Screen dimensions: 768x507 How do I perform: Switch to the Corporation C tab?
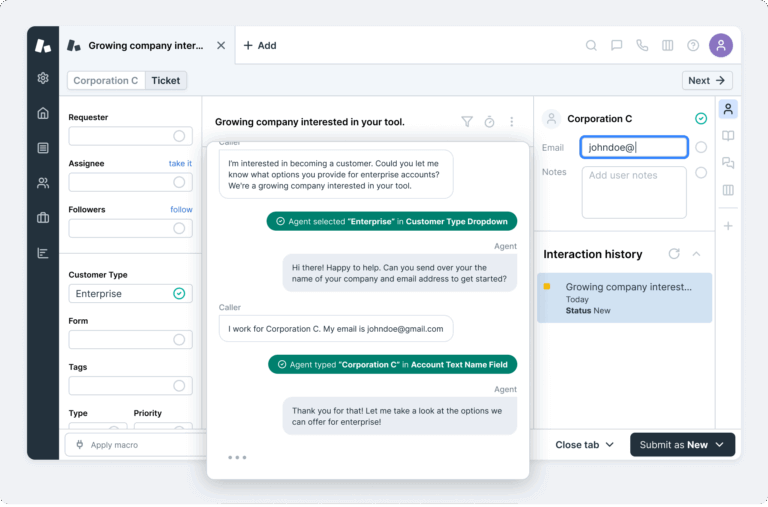(106, 81)
